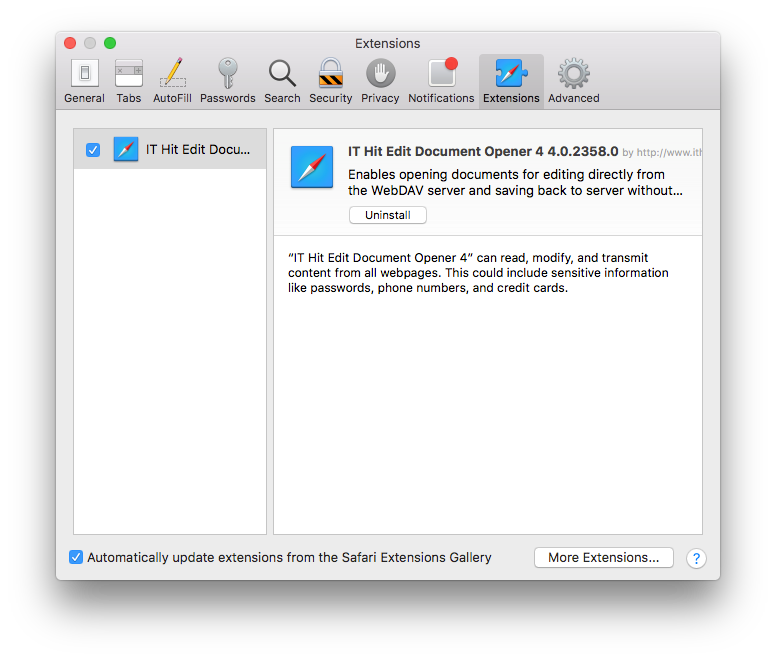Click the description text about WebDAV server

(515, 183)
